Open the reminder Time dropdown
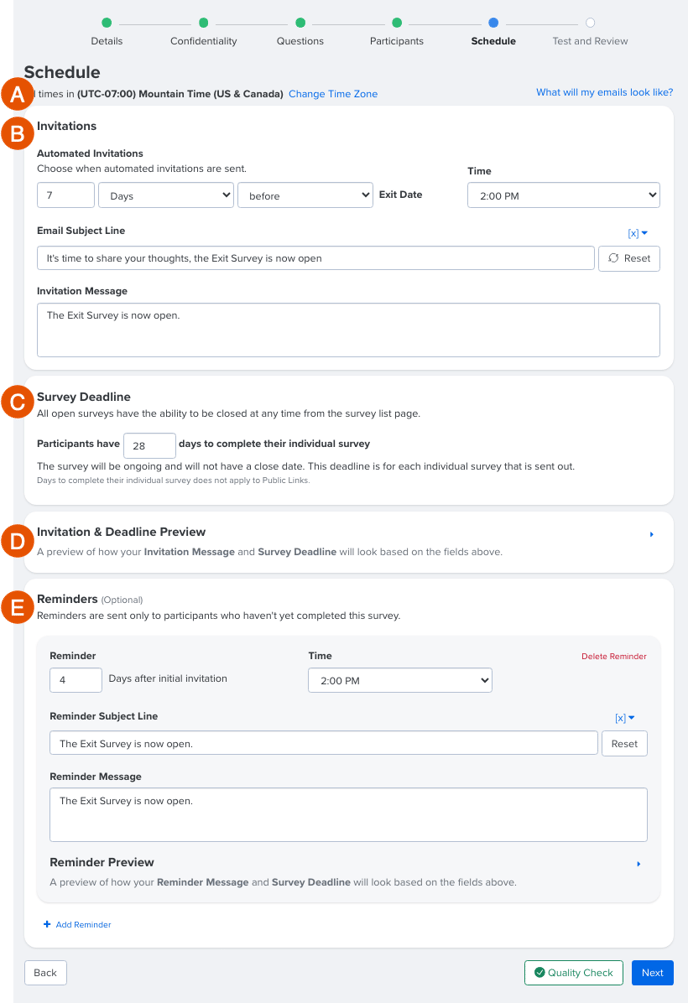 (x=400, y=680)
